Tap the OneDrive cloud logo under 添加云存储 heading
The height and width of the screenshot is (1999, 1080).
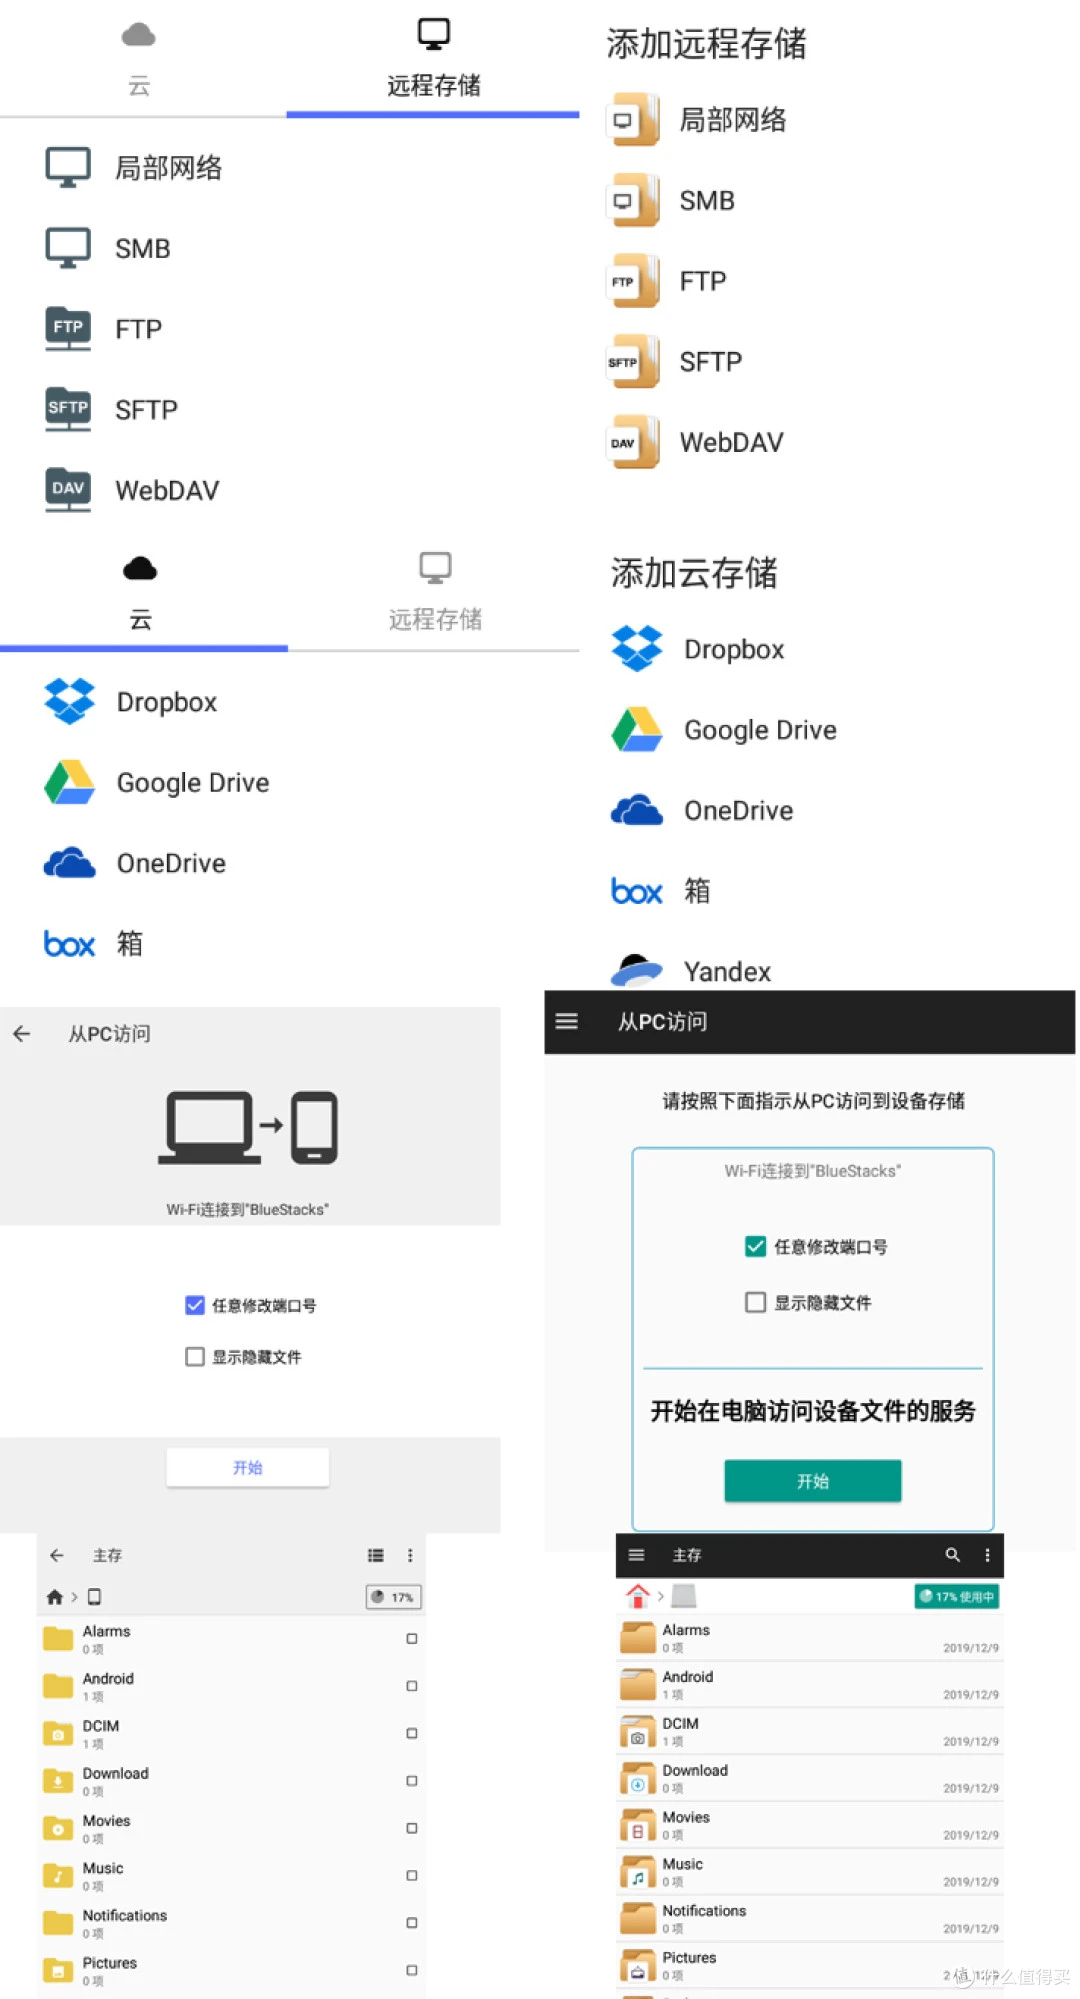(637, 810)
